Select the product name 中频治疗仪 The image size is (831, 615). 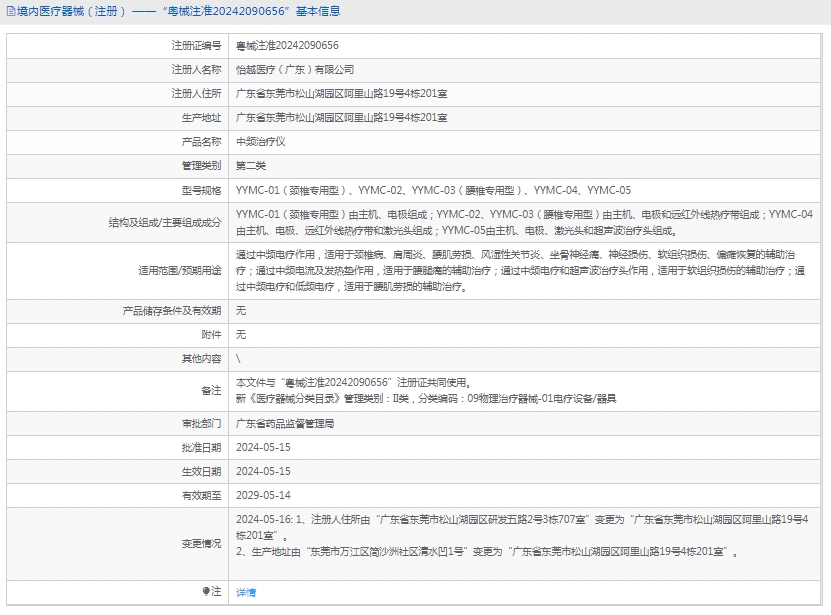coord(260,142)
